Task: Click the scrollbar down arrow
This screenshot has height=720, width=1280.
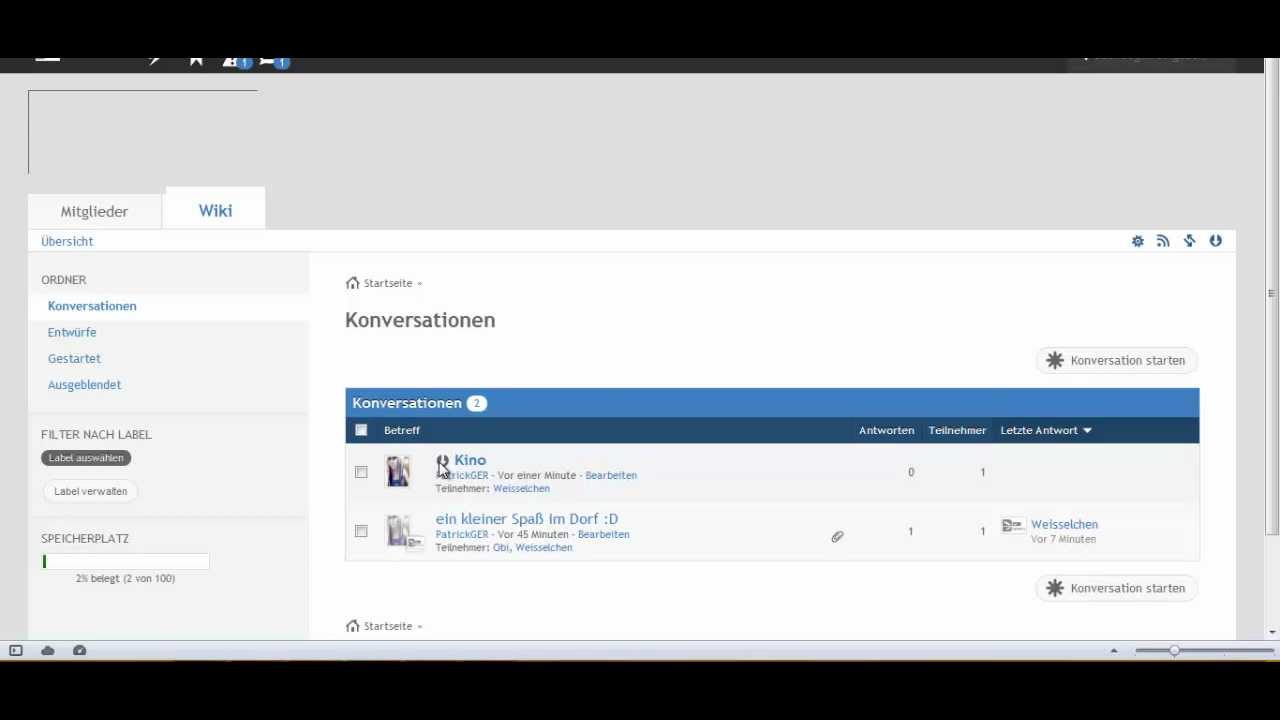Action: 1271,632
